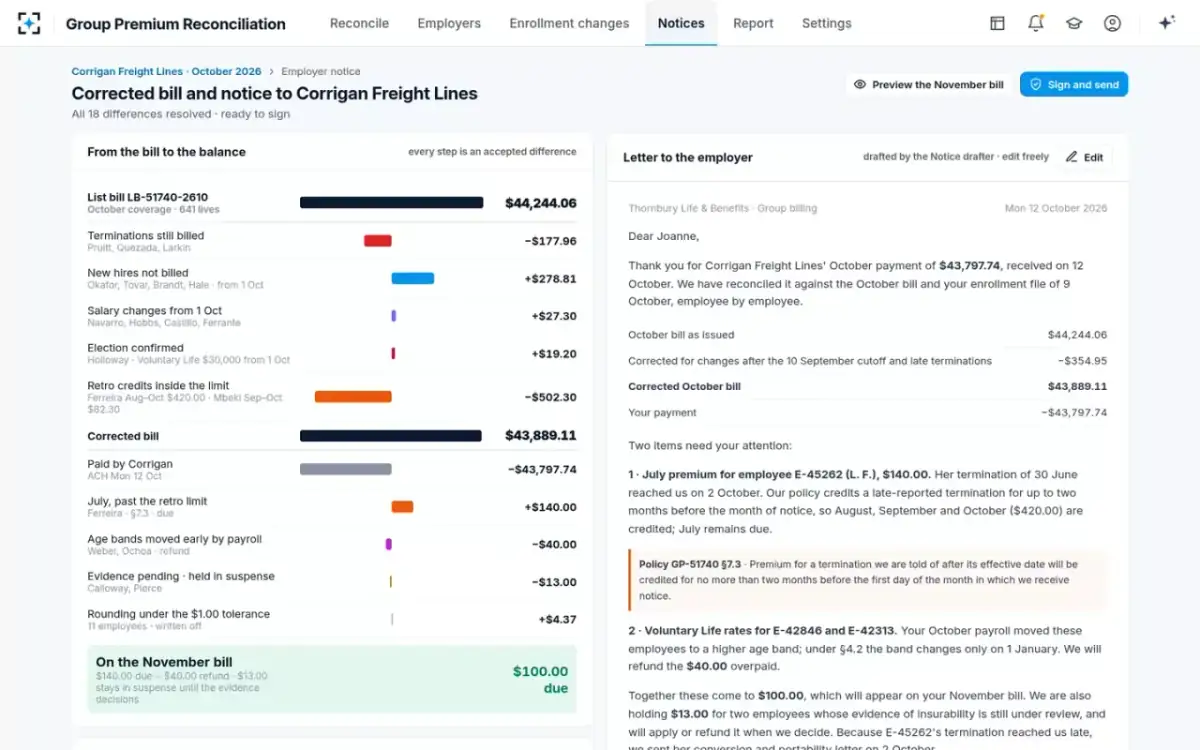1200x750 pixels.
Task: Open the user account icon
Action: 1112,23
